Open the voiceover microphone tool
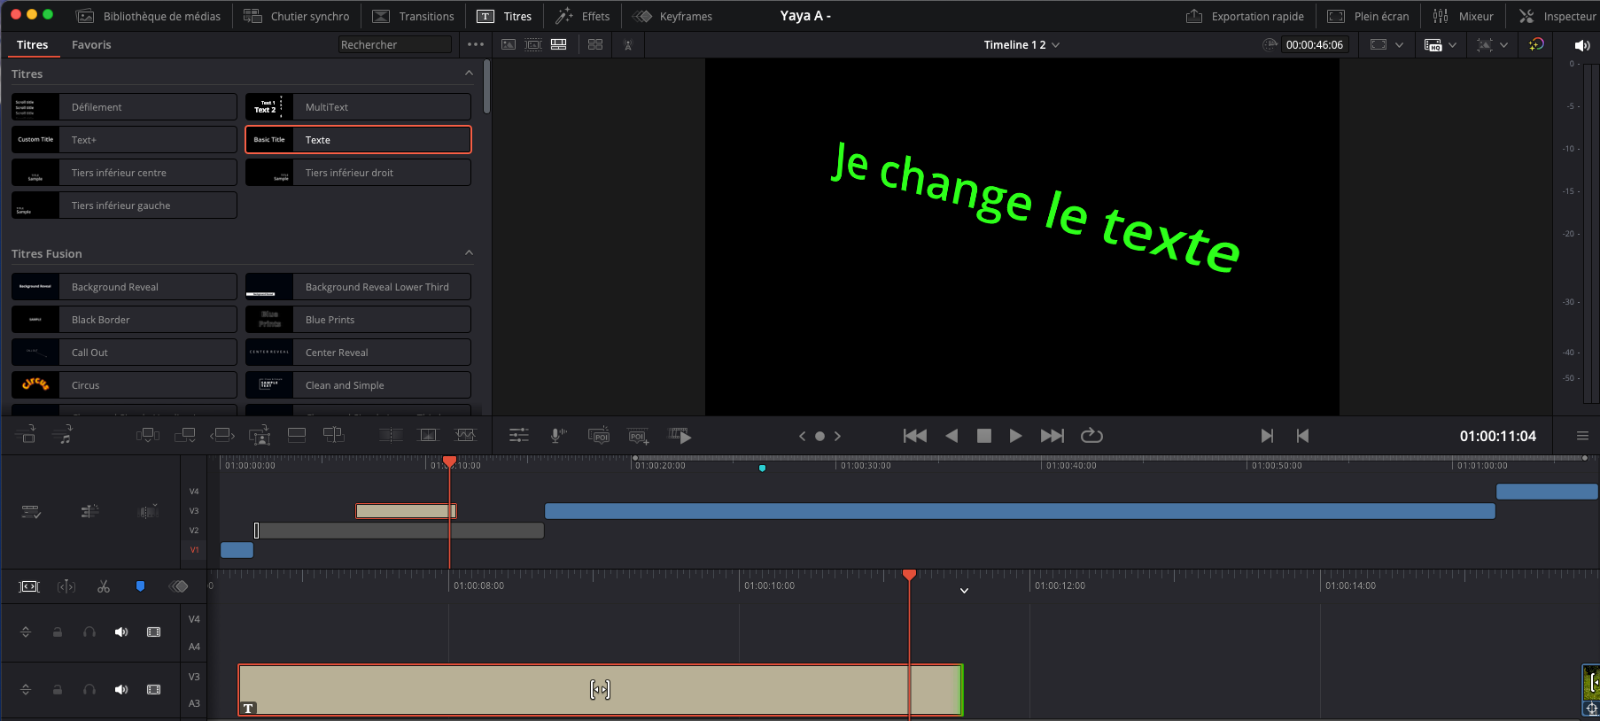This screenshot has height=721, width=1600. click(x=558, y=435)
